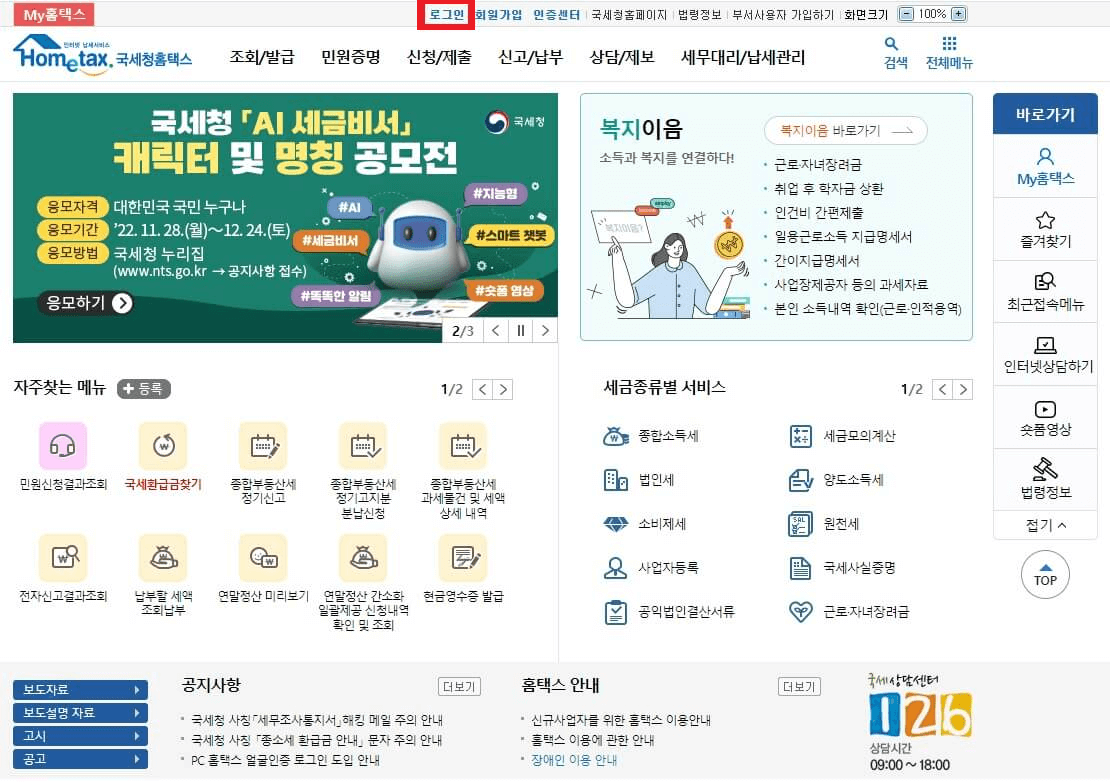Viewport: 1110px width, 782px height.
Task: Collapse the sidebar using 접기
Action: click(1044, 525)
